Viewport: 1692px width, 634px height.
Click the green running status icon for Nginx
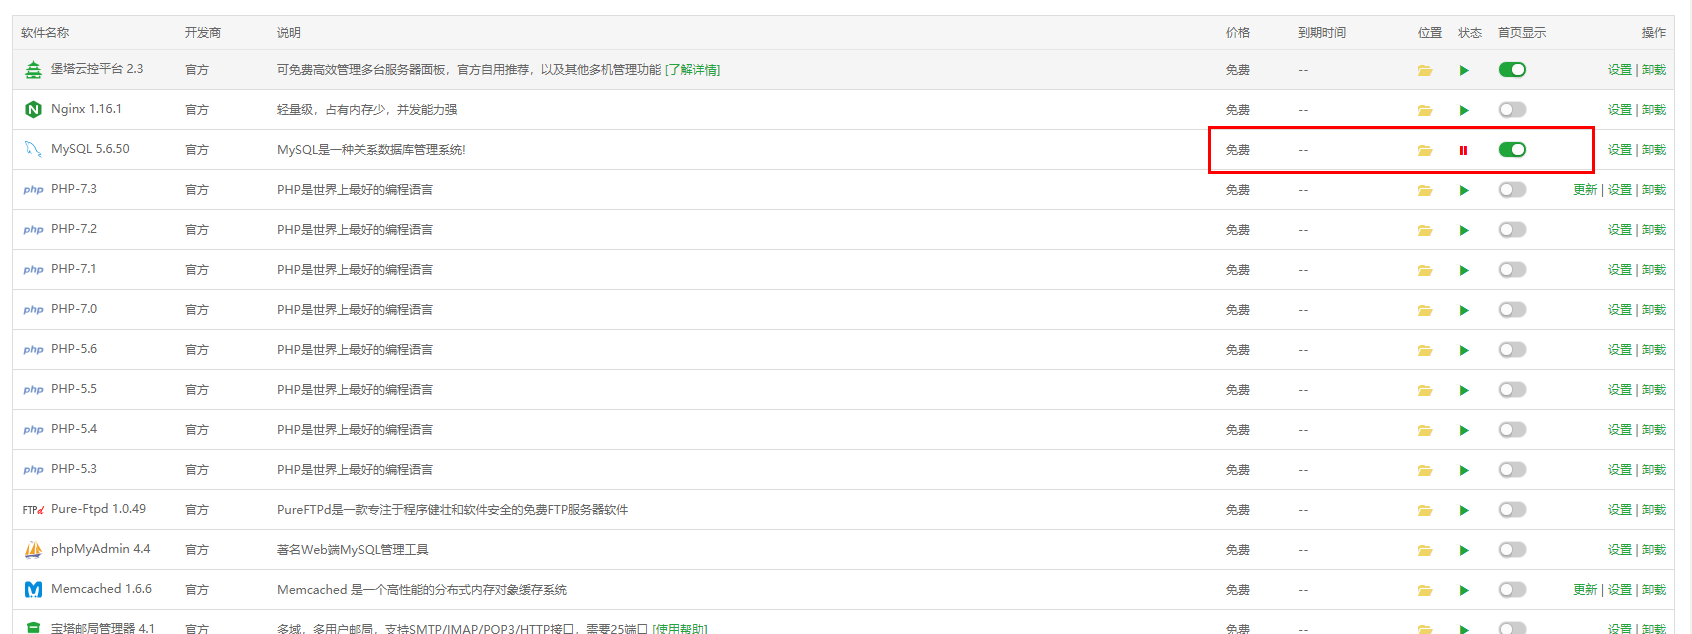(x=1464, y=110)
